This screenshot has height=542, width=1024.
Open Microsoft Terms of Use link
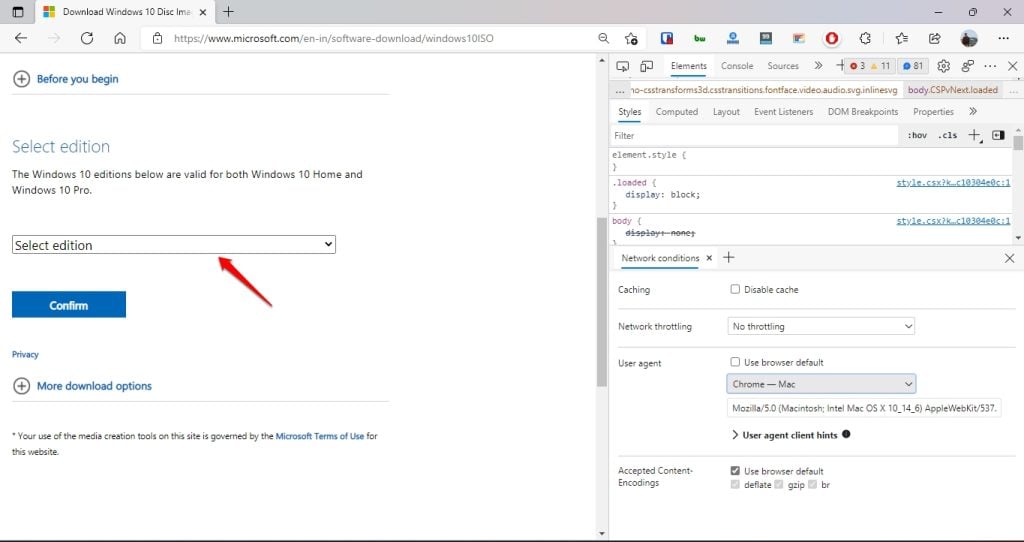click(x=319, y=436)
